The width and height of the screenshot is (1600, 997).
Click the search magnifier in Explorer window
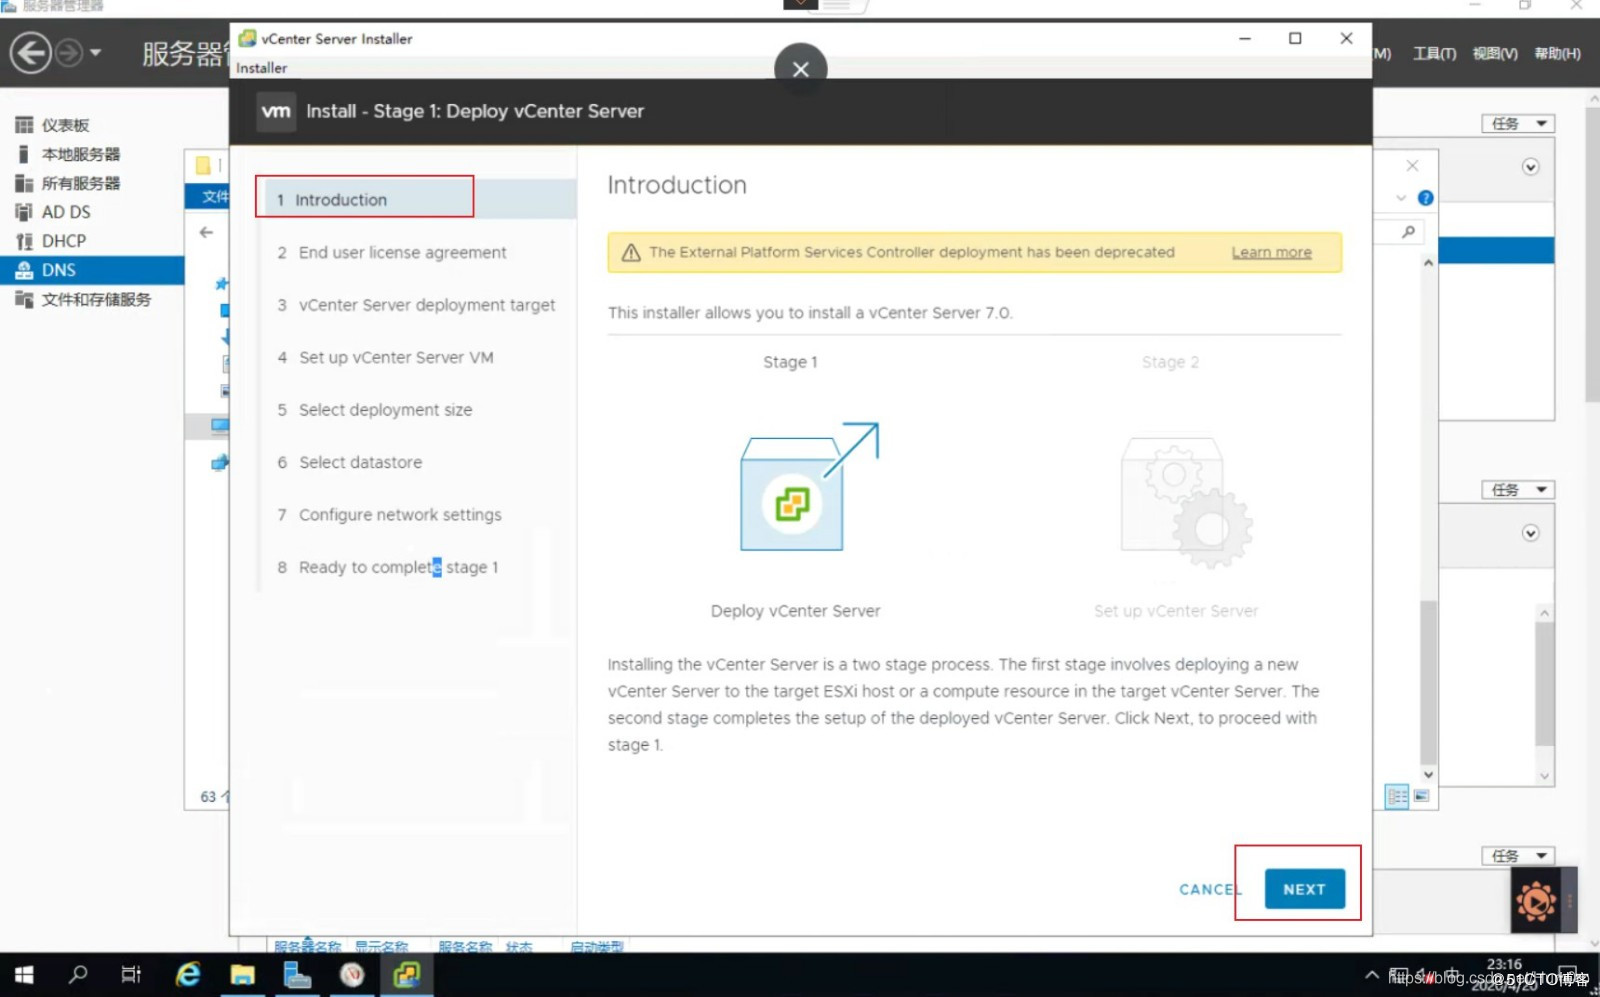[x=1408, y=232]
